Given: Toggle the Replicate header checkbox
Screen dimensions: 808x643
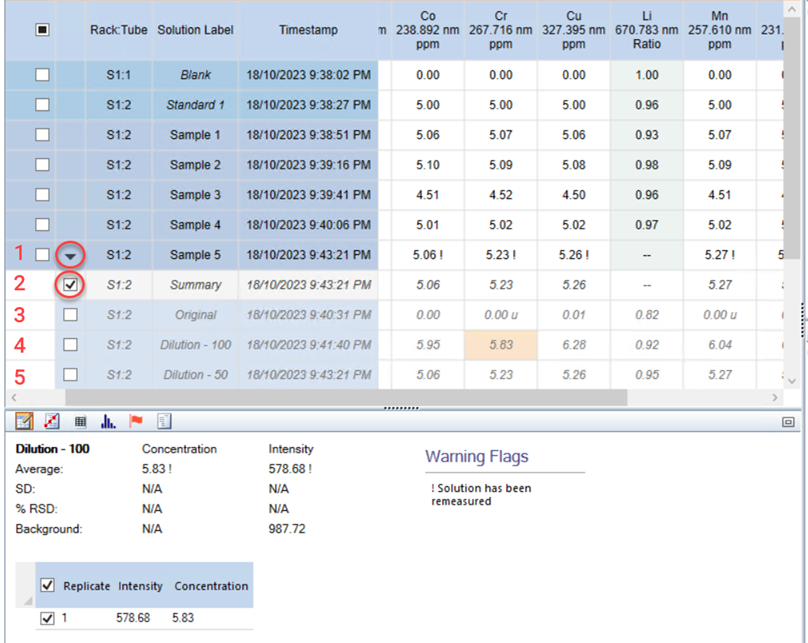Looking at the screenshot, I should [x=47, y=585].
